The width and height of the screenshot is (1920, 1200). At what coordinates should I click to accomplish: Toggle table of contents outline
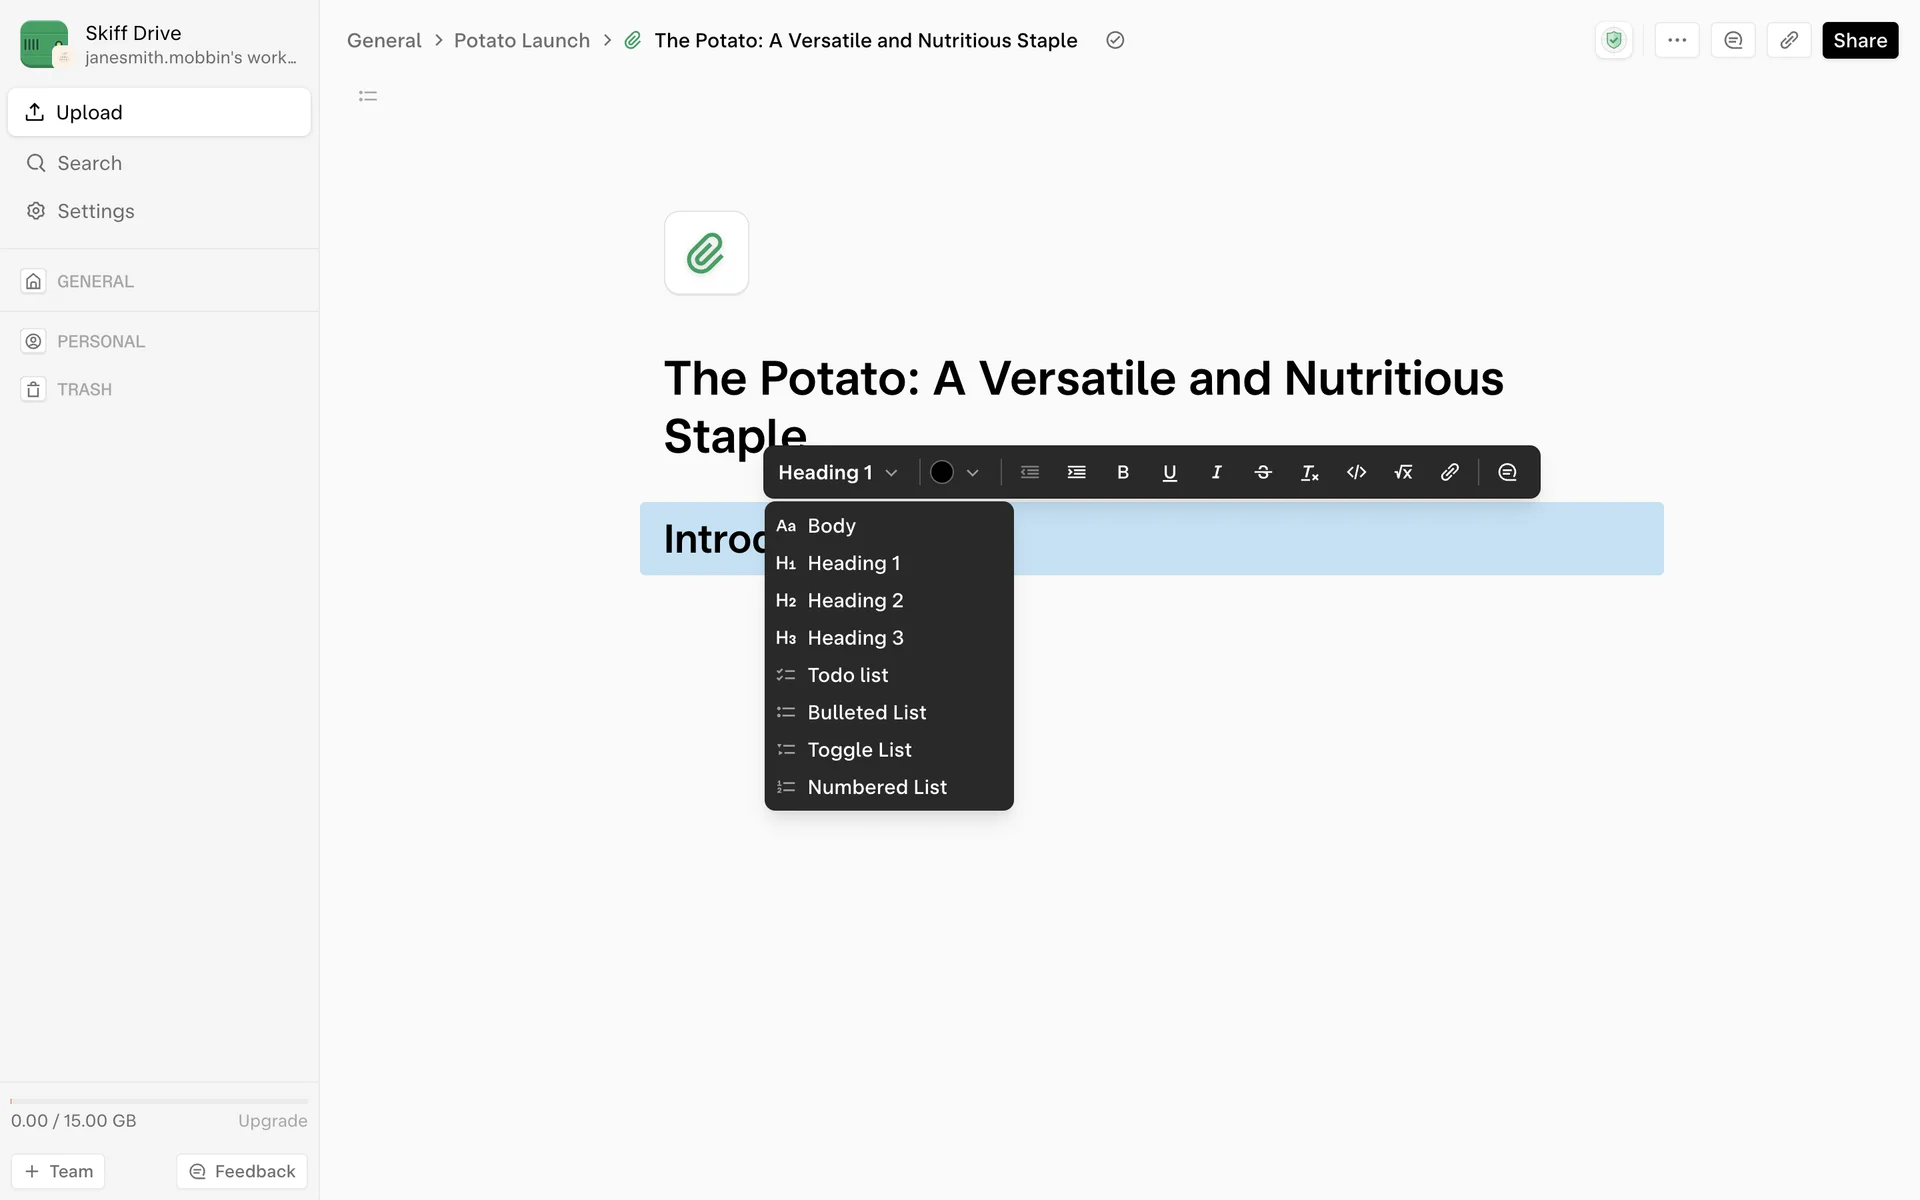[368, 96]
